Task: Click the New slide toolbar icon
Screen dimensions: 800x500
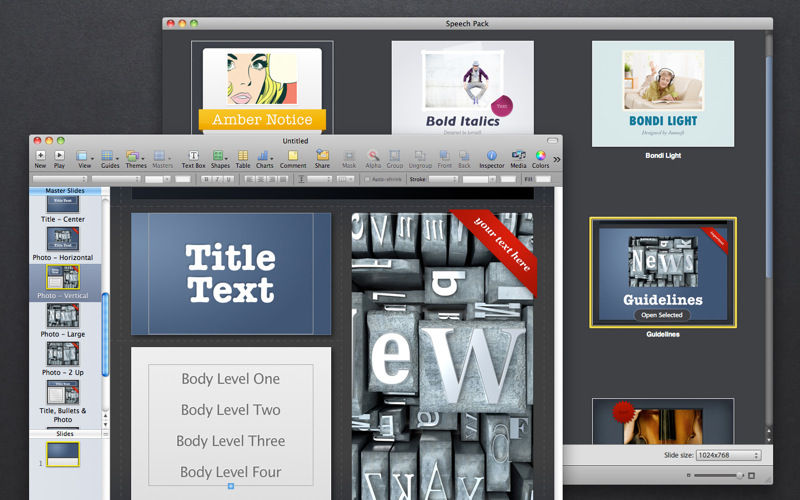Action: (40, 156)
